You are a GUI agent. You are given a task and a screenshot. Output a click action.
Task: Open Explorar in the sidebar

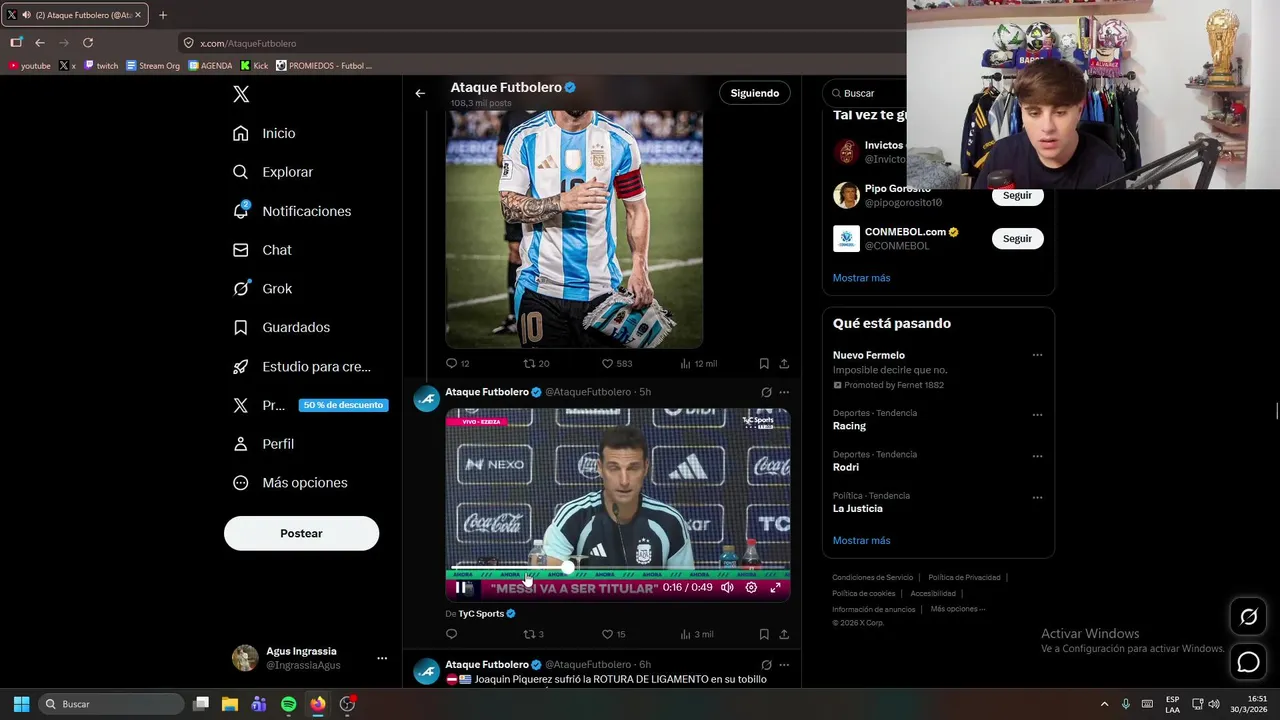273,172
